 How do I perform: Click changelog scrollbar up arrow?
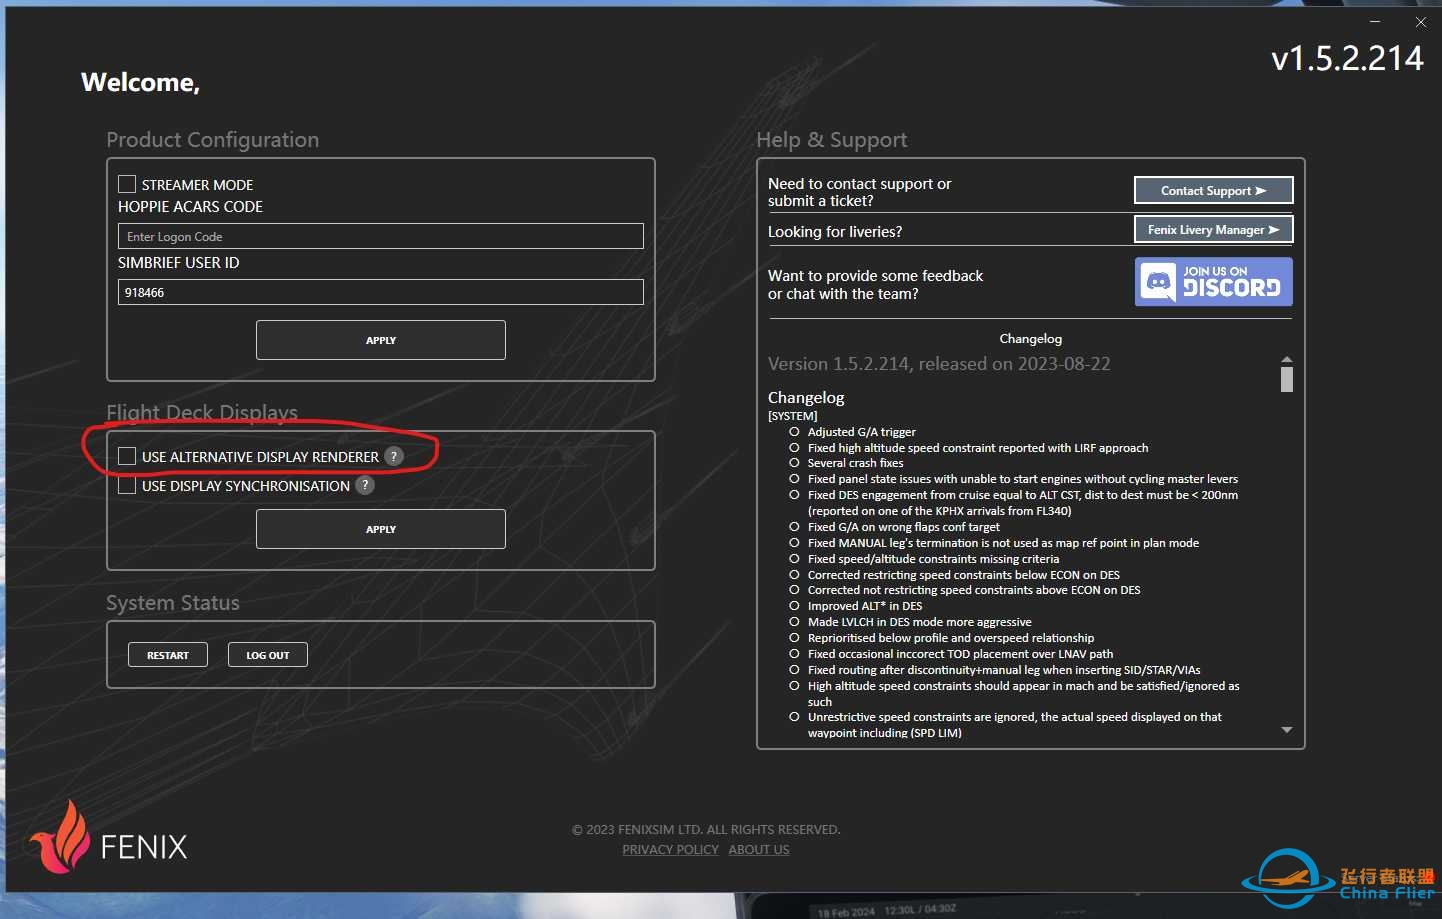1287,359
